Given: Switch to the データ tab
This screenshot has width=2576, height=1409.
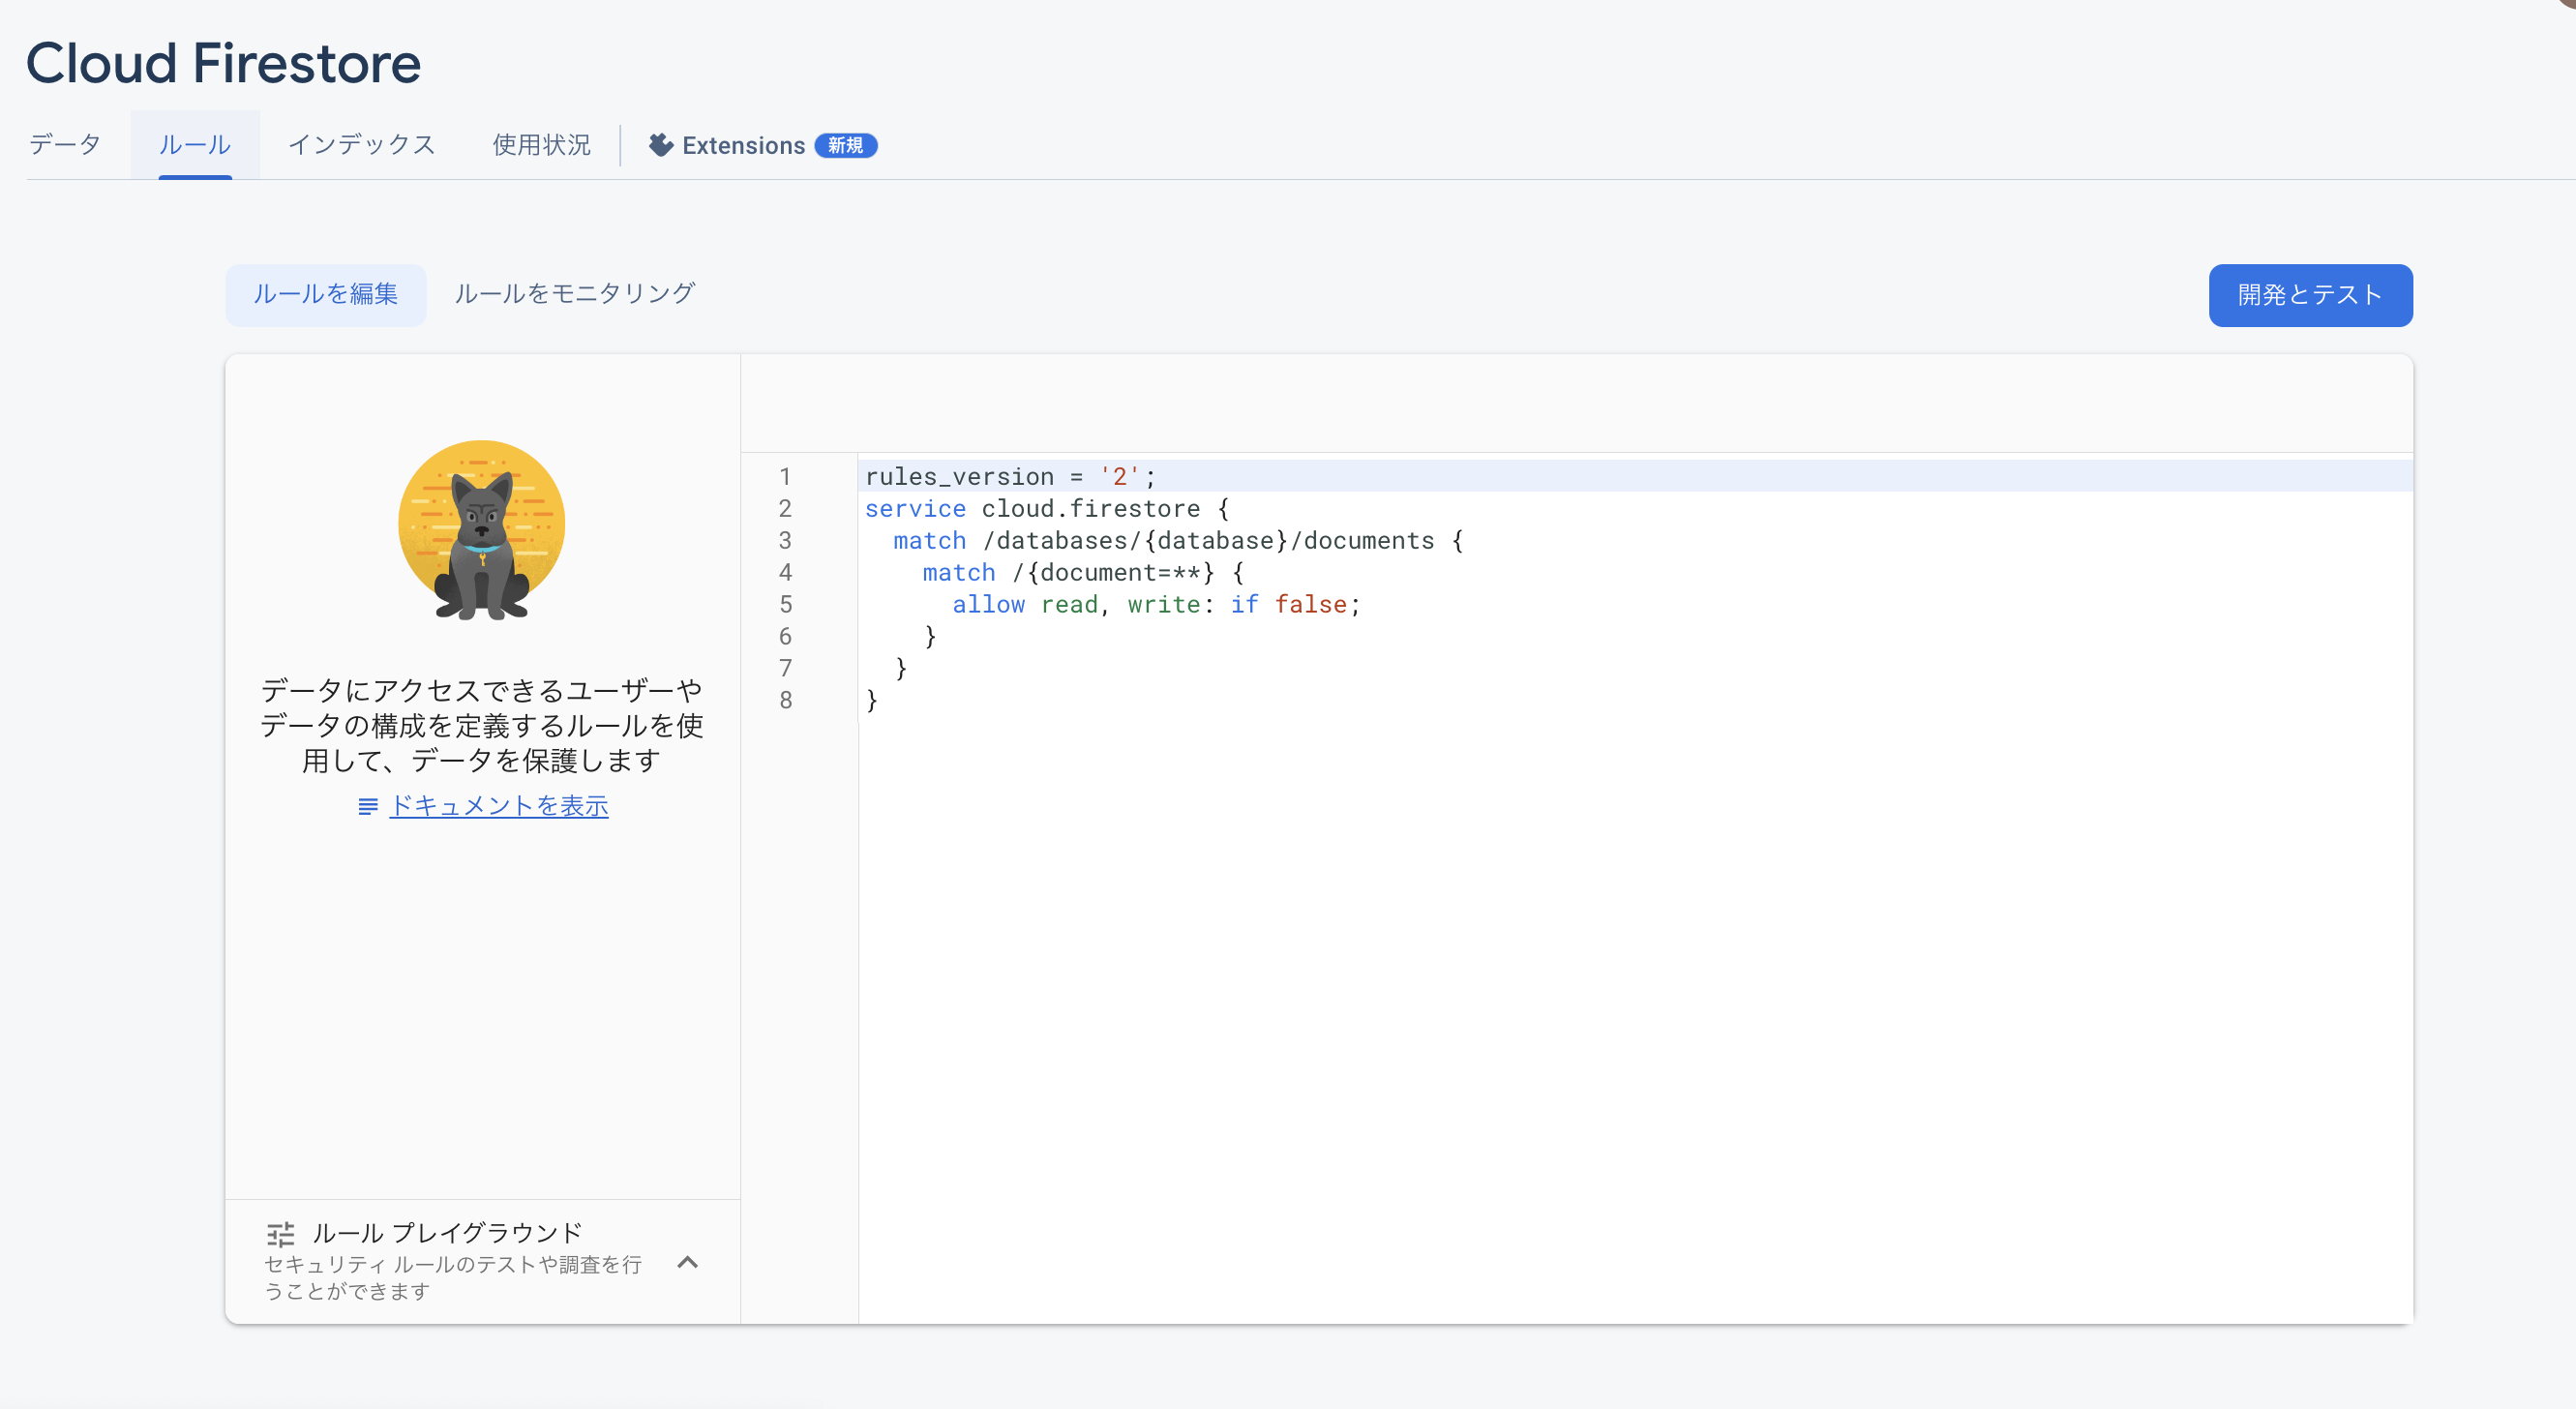Looking at the screenshot, I should (65, 145).
